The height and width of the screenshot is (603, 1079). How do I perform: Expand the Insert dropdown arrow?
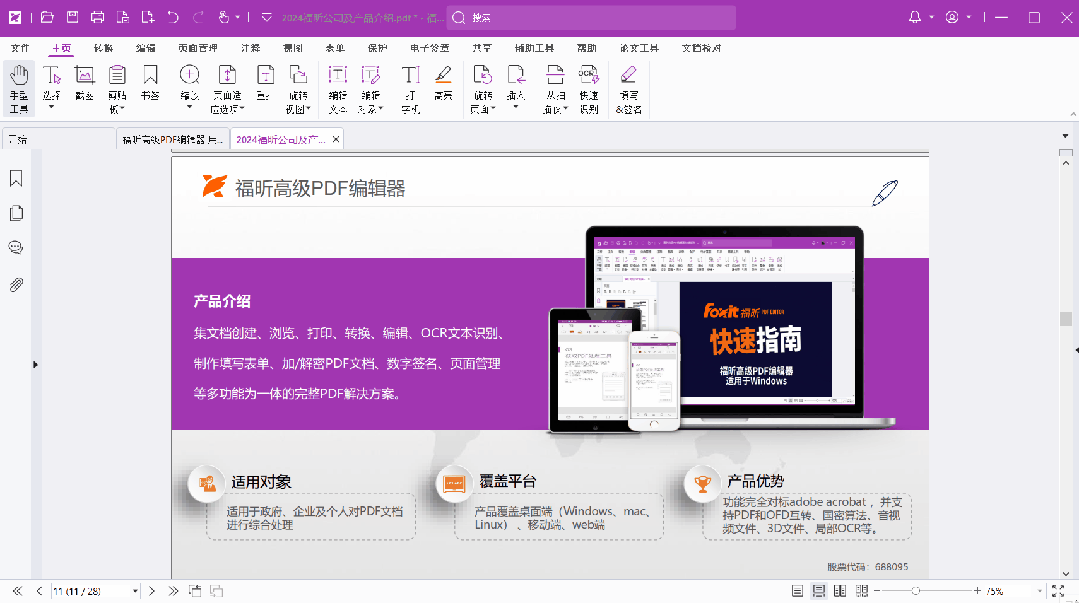point(515,107)
